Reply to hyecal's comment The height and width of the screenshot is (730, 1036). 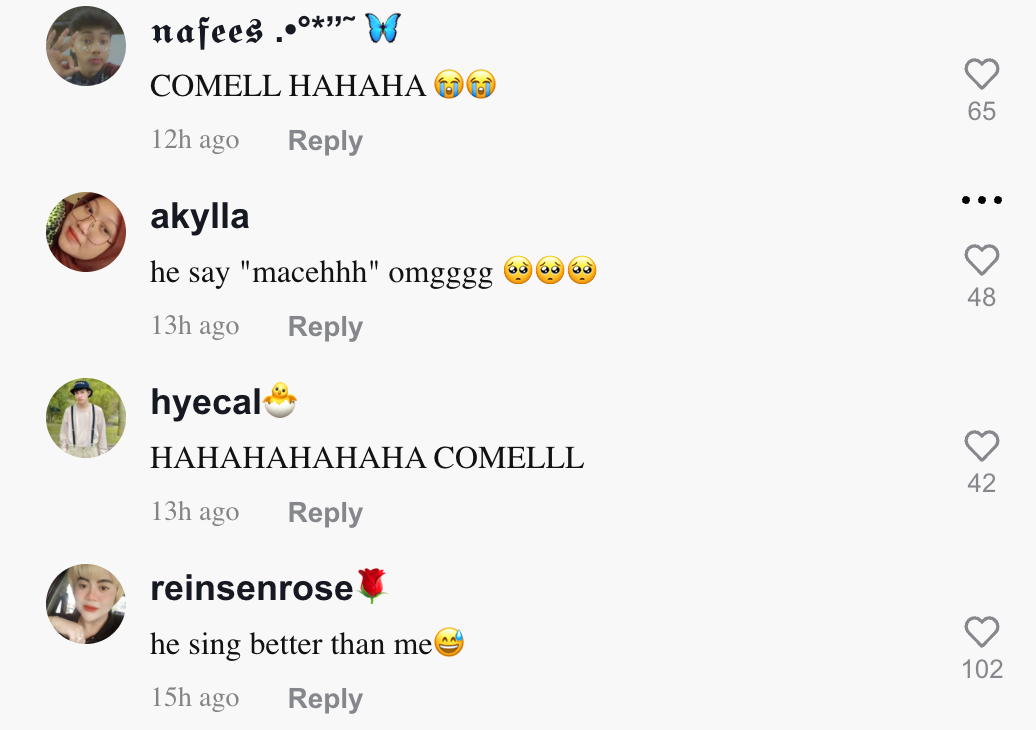(325, 513)
